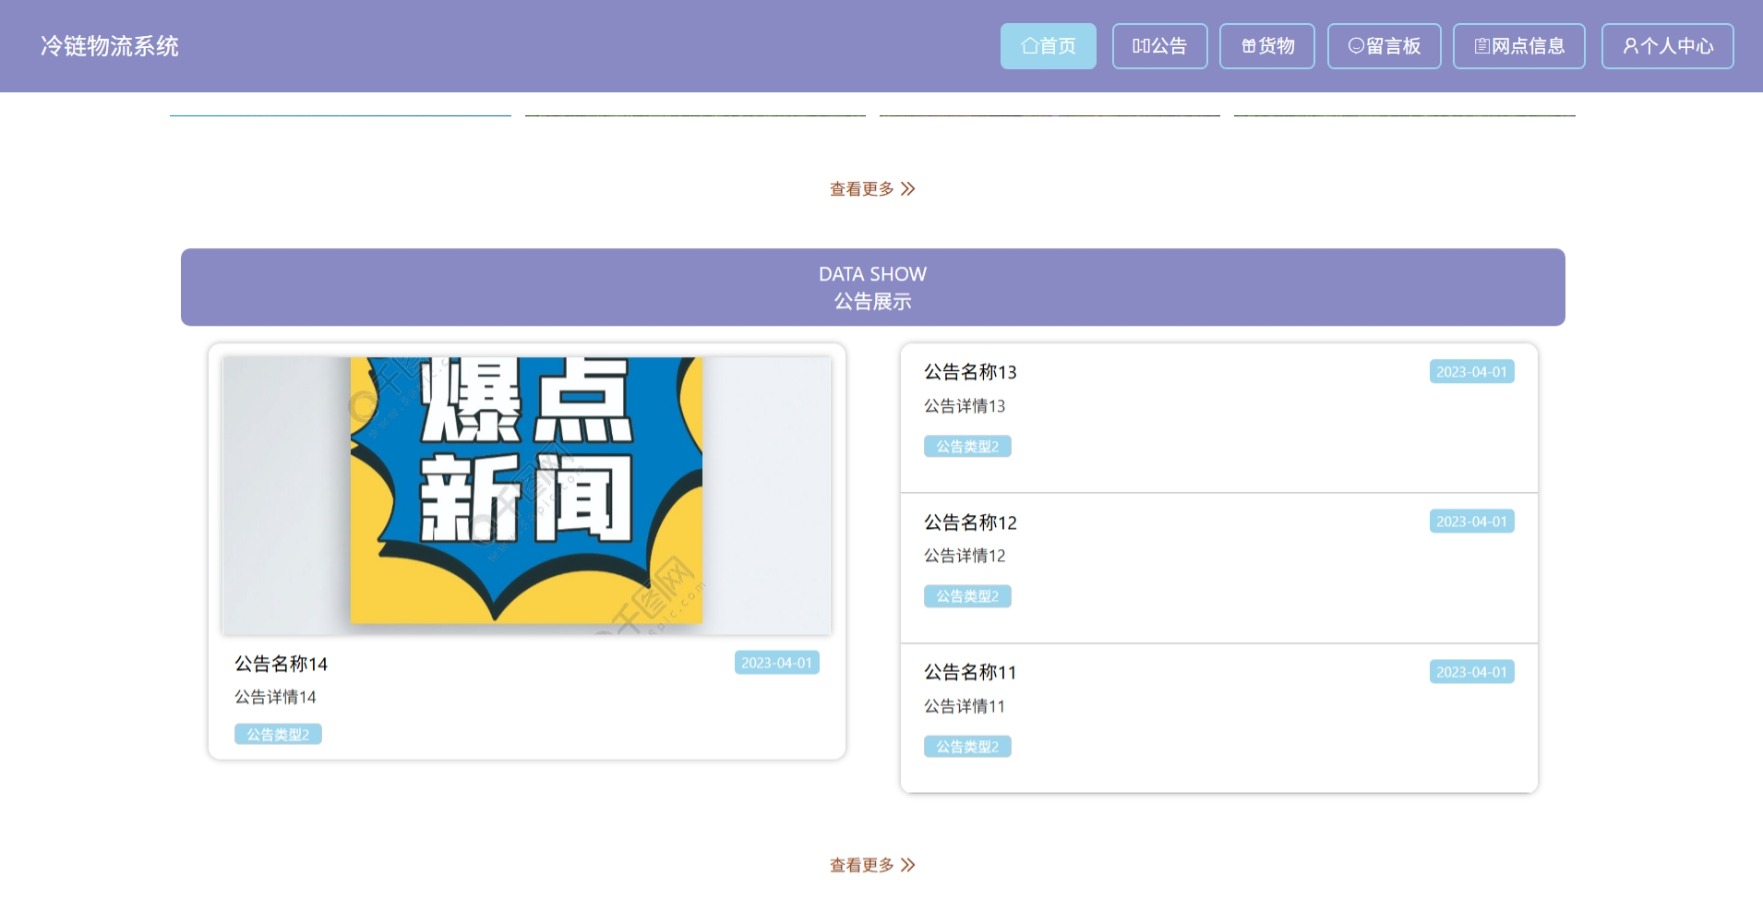Open the 首页 home menu item

point(1048,46)
